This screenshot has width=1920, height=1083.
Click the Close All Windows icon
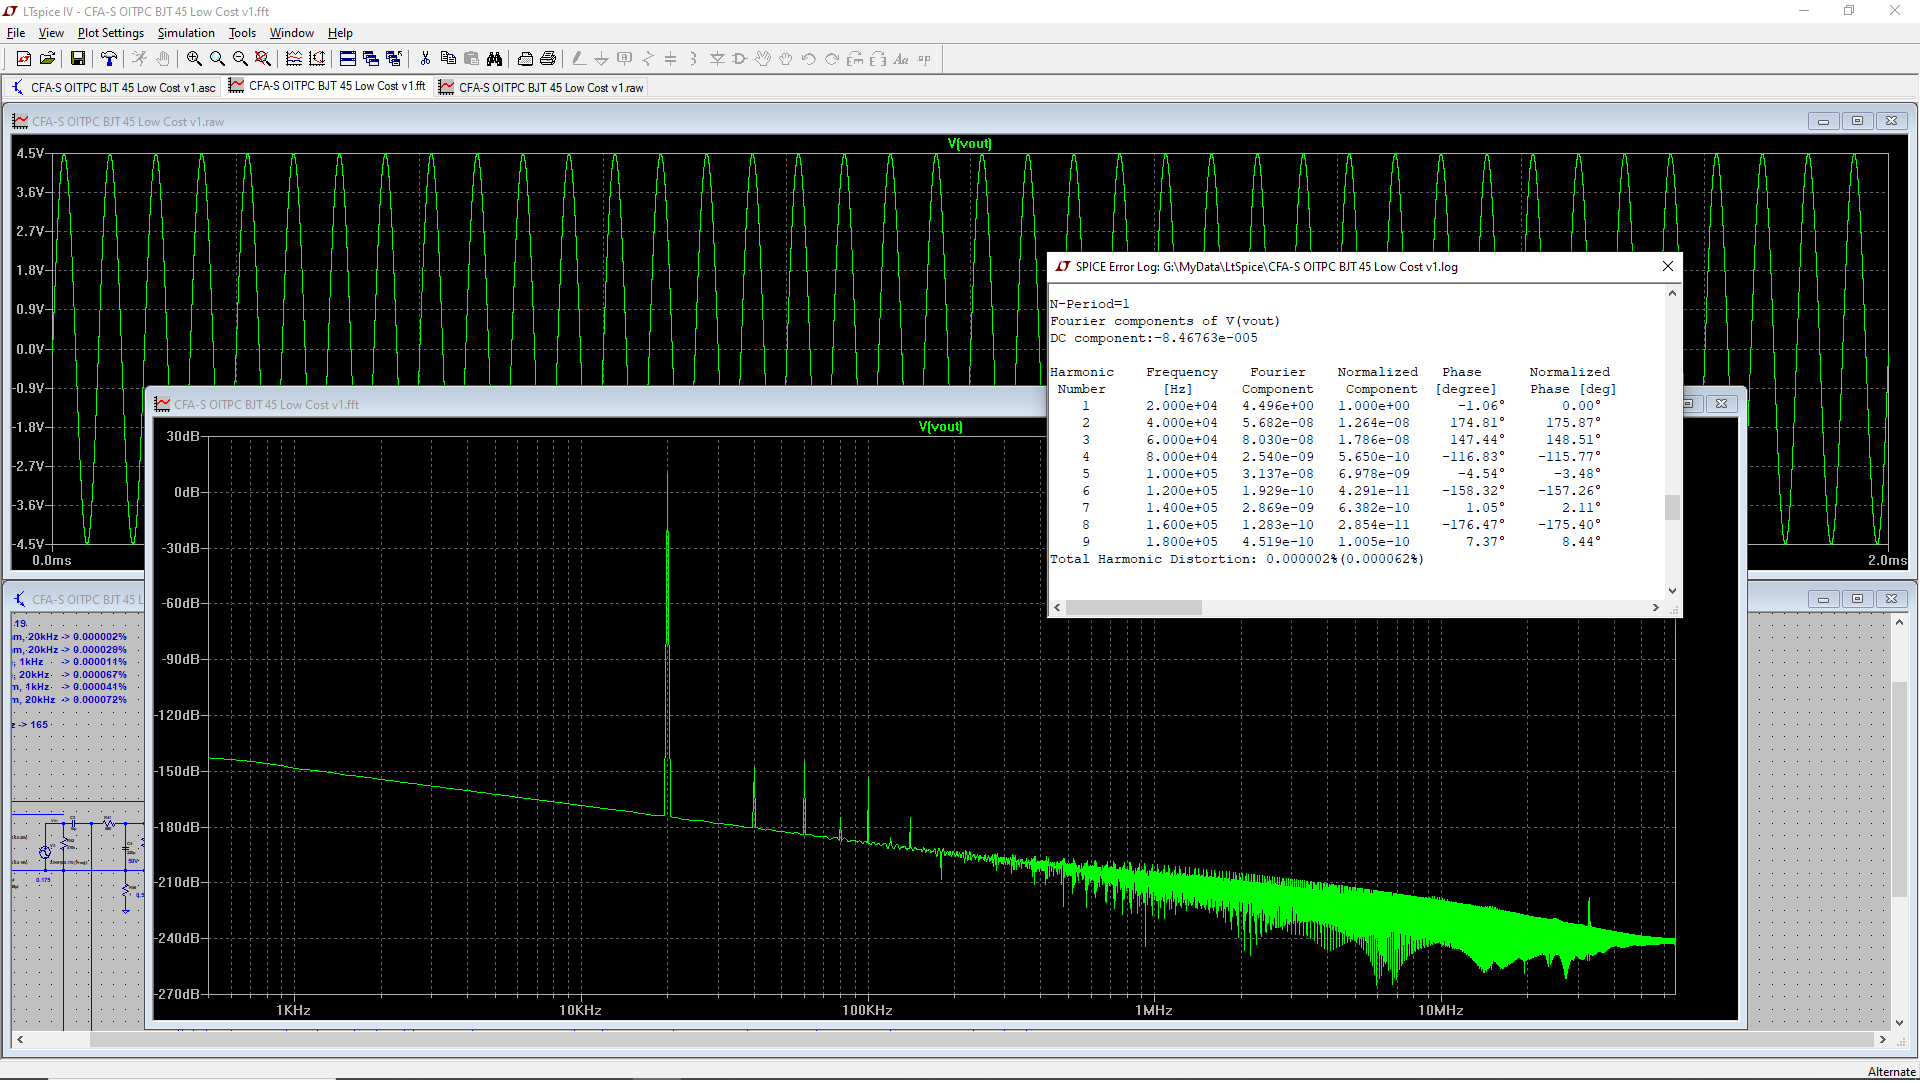point(394,59)
